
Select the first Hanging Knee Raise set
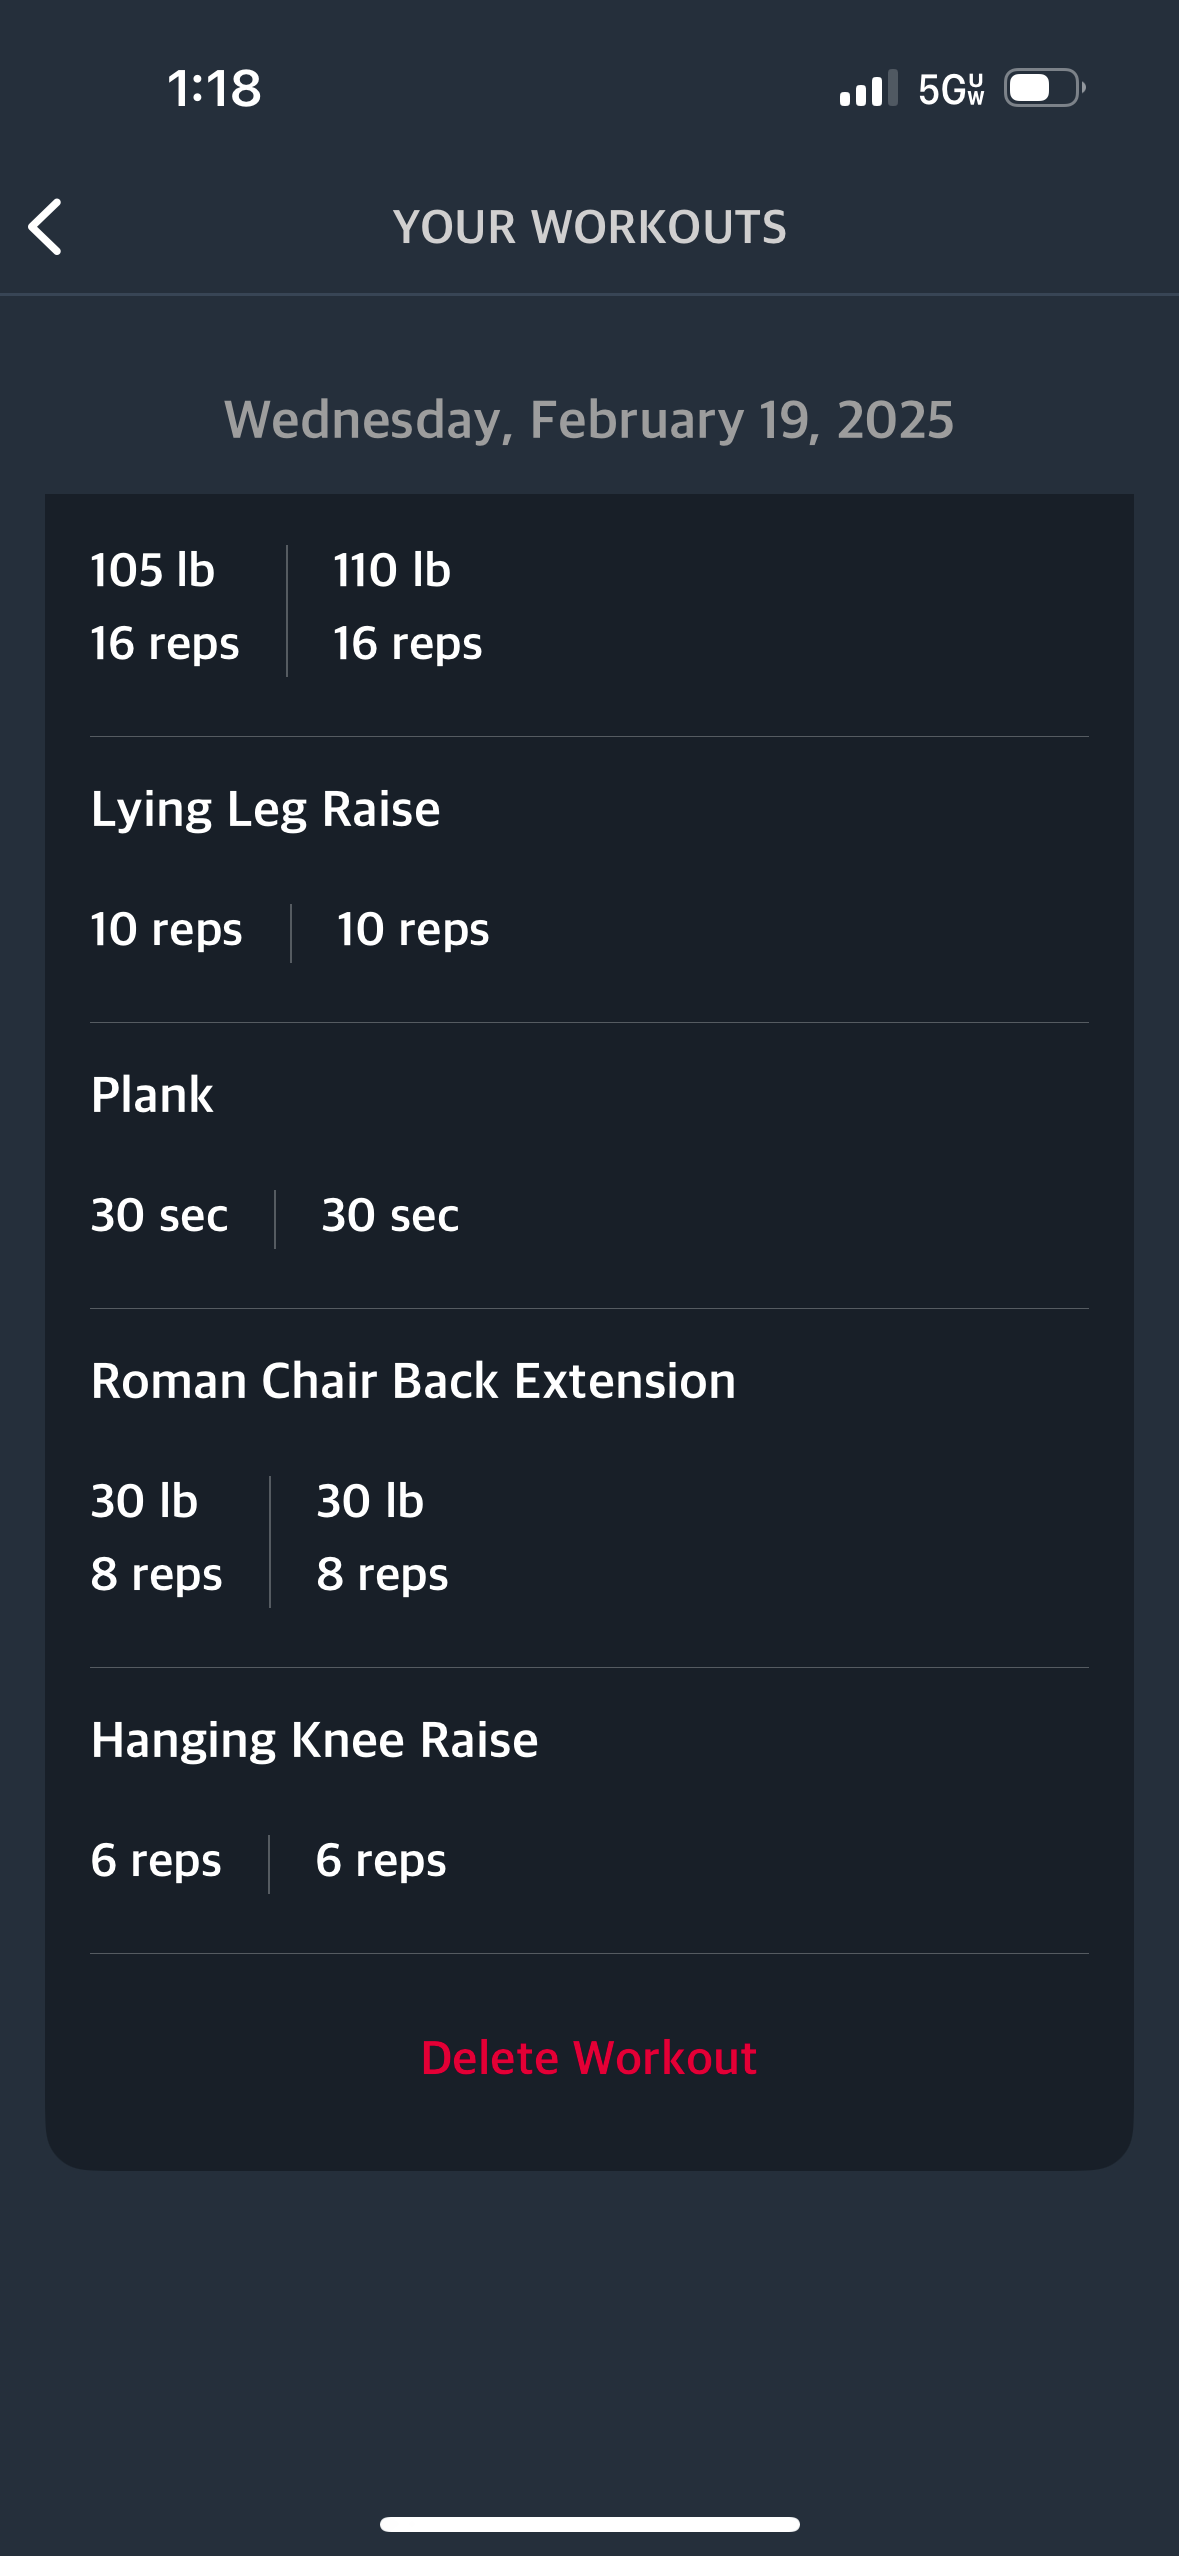click(x=156, y=1860)
